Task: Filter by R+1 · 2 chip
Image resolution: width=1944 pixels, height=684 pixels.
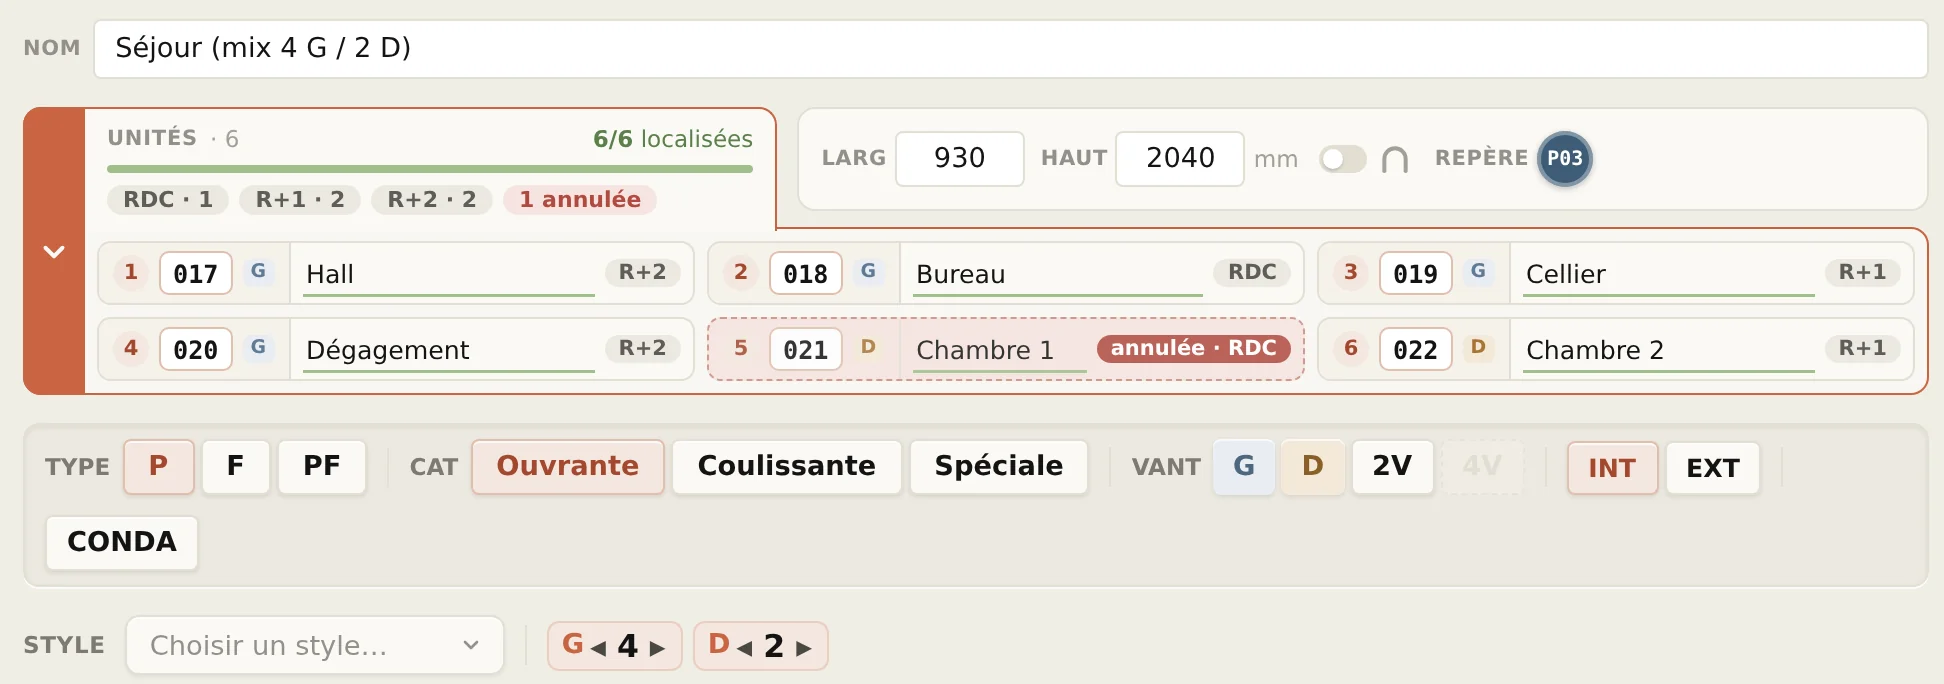Action: click(300, 200)
